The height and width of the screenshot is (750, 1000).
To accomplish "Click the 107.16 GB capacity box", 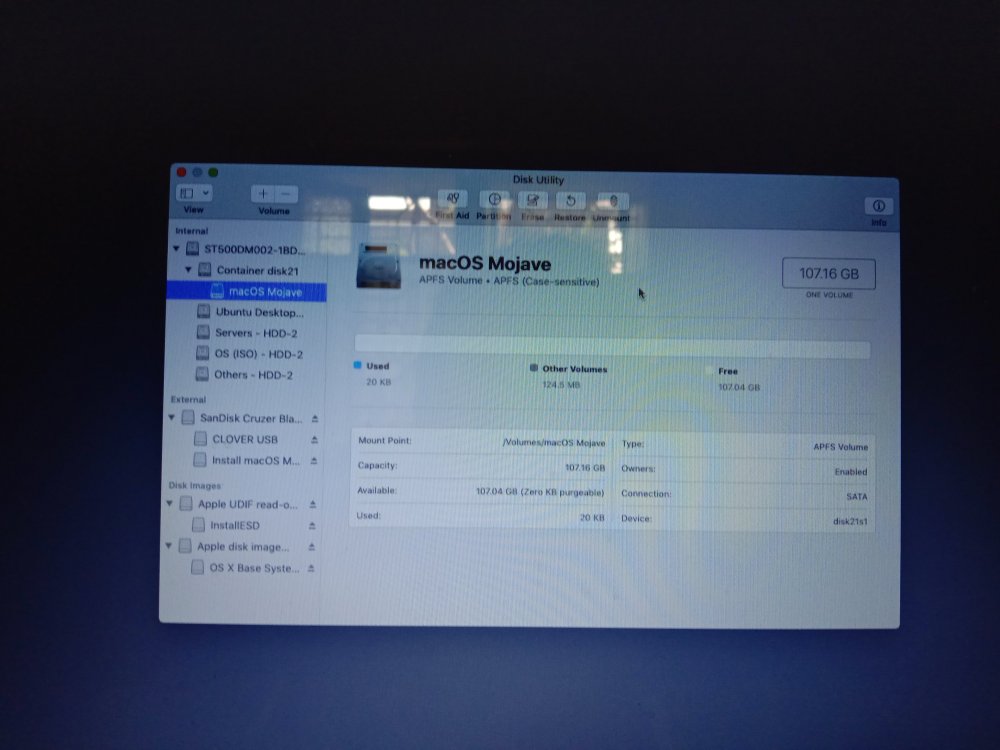I will [828, 274].
